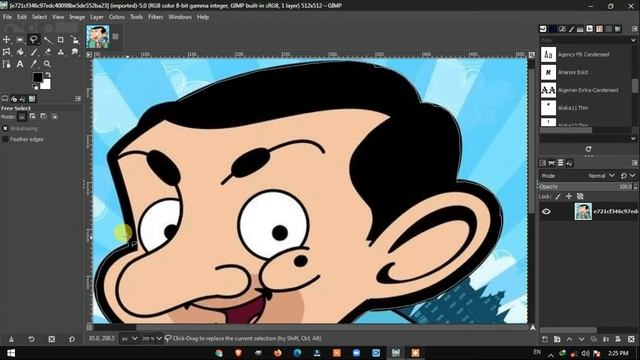
Task: Open Firefox from the taskbar
Action: click(278, 353)
